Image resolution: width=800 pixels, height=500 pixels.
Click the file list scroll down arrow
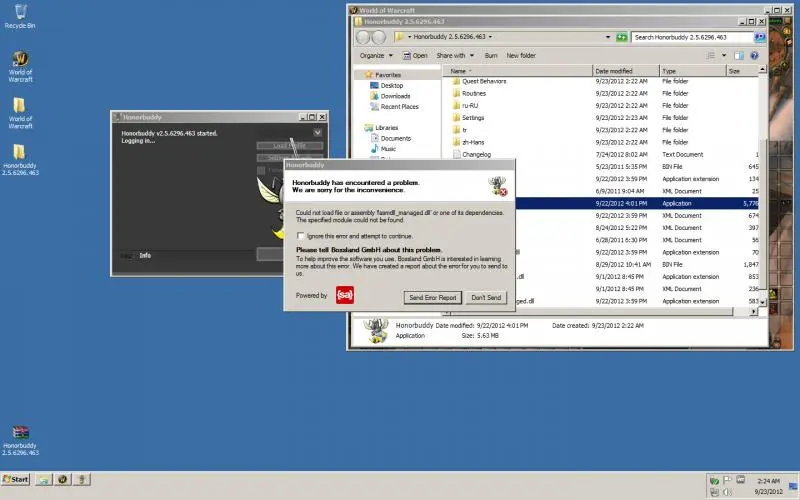[x=762, y=302]
